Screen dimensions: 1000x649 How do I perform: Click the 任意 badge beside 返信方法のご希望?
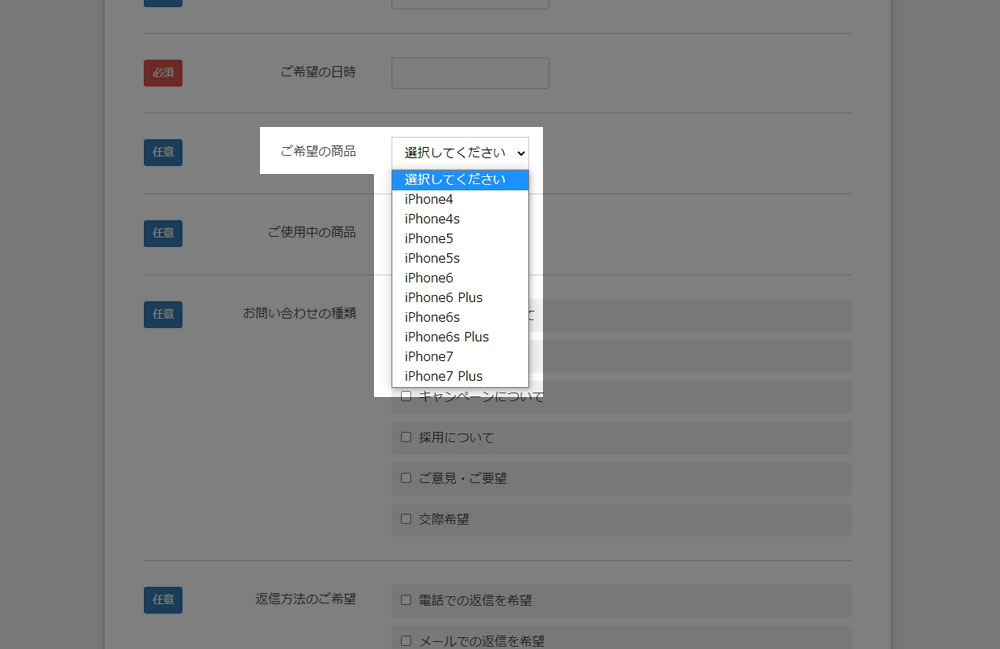163,600
